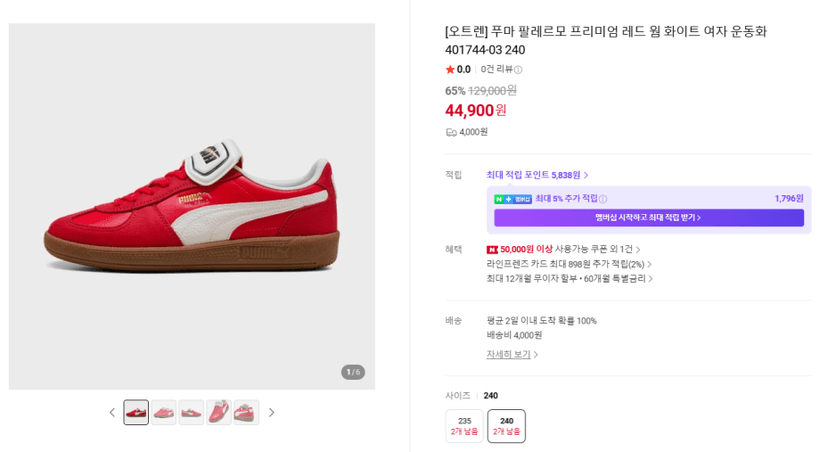828x452 pixels.
Task: Select size 240 option
Action: 506,426
